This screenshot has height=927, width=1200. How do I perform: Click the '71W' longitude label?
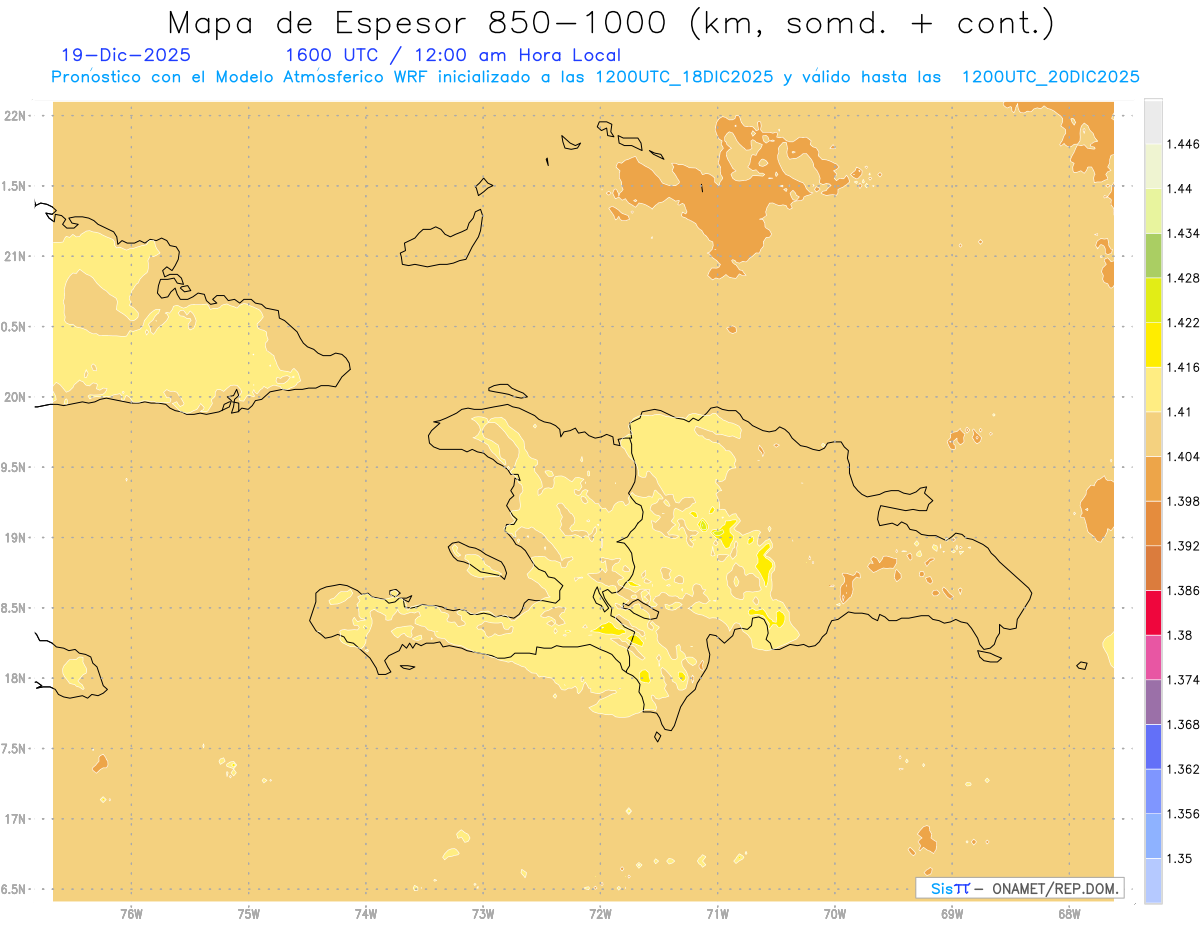(x=717, y=914)
